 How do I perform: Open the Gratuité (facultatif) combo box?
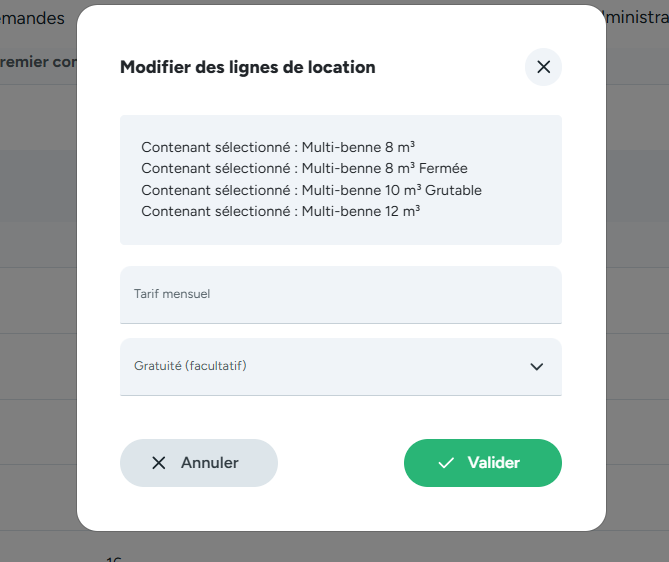coord(320,367)
